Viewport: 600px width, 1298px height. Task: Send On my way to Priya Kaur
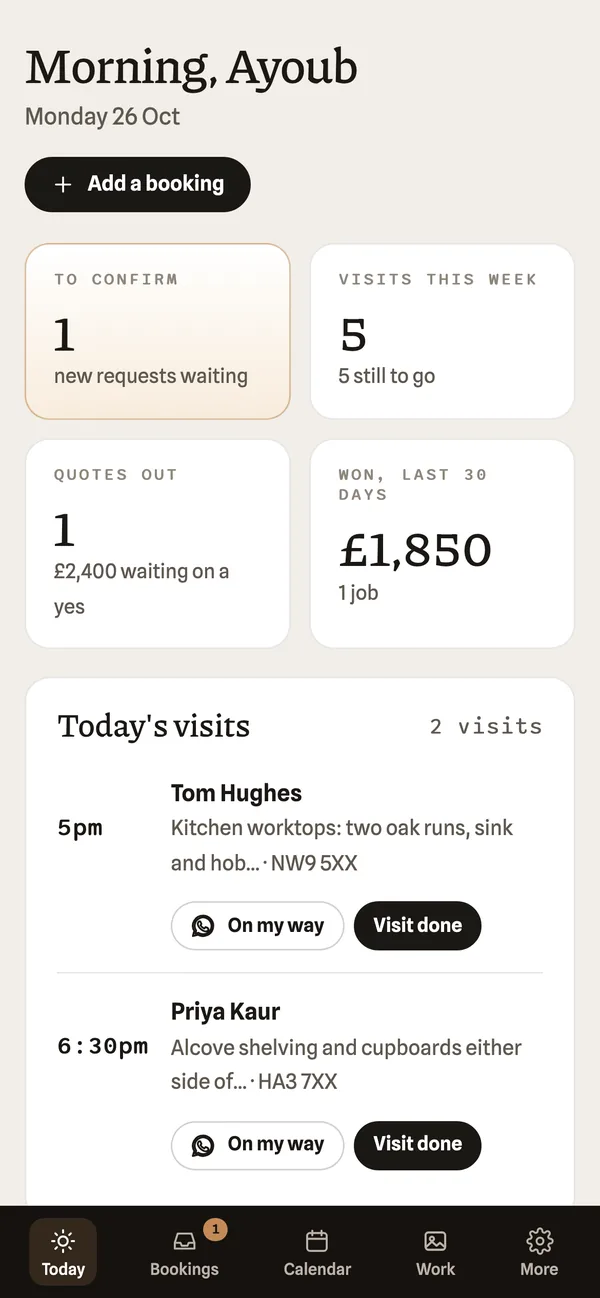[257, 1145]
